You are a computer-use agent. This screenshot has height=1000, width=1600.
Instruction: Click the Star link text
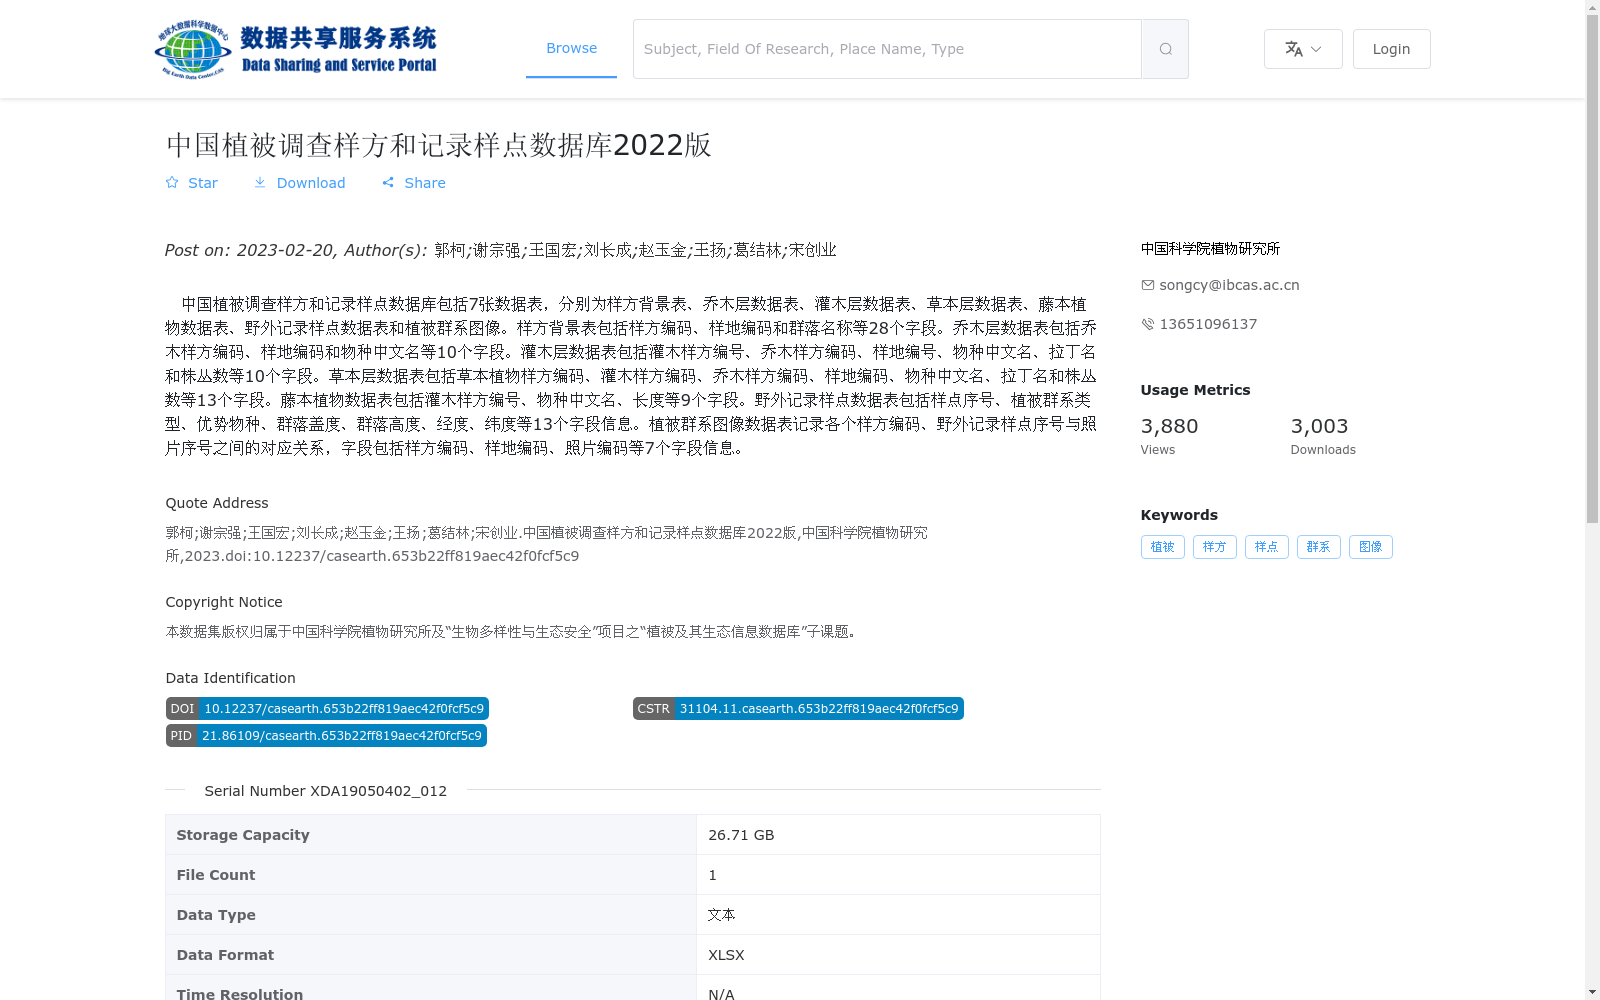[203, 183]
